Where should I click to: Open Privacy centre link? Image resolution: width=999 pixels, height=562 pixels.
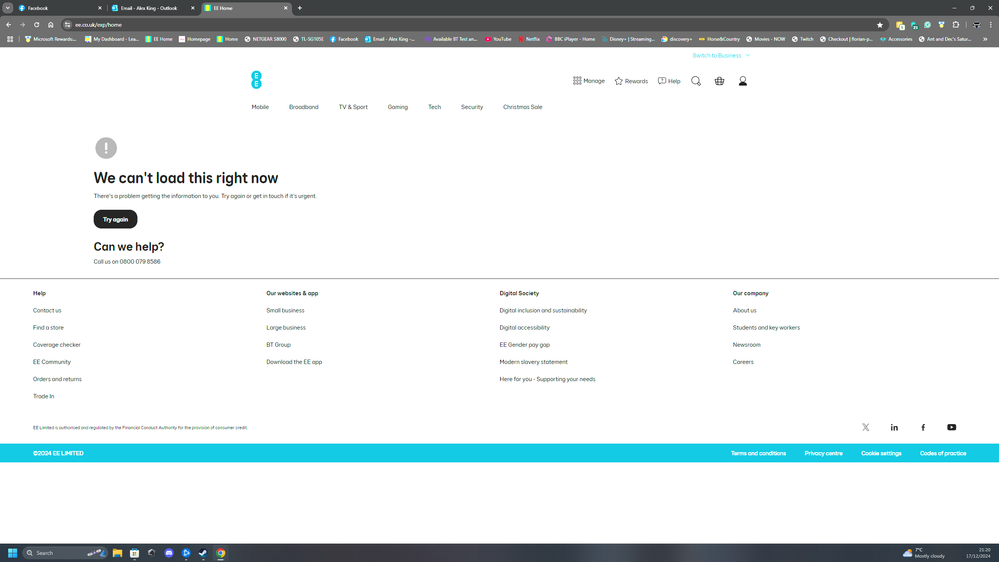click(823, 454)
